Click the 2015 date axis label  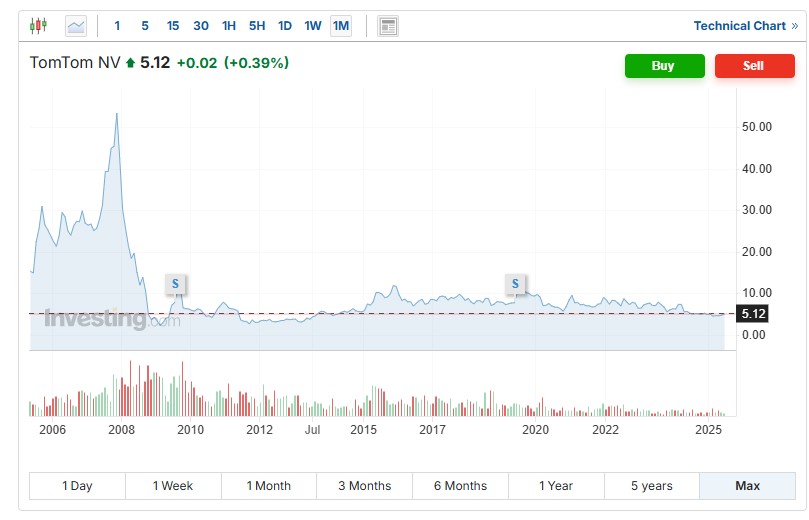363,430
